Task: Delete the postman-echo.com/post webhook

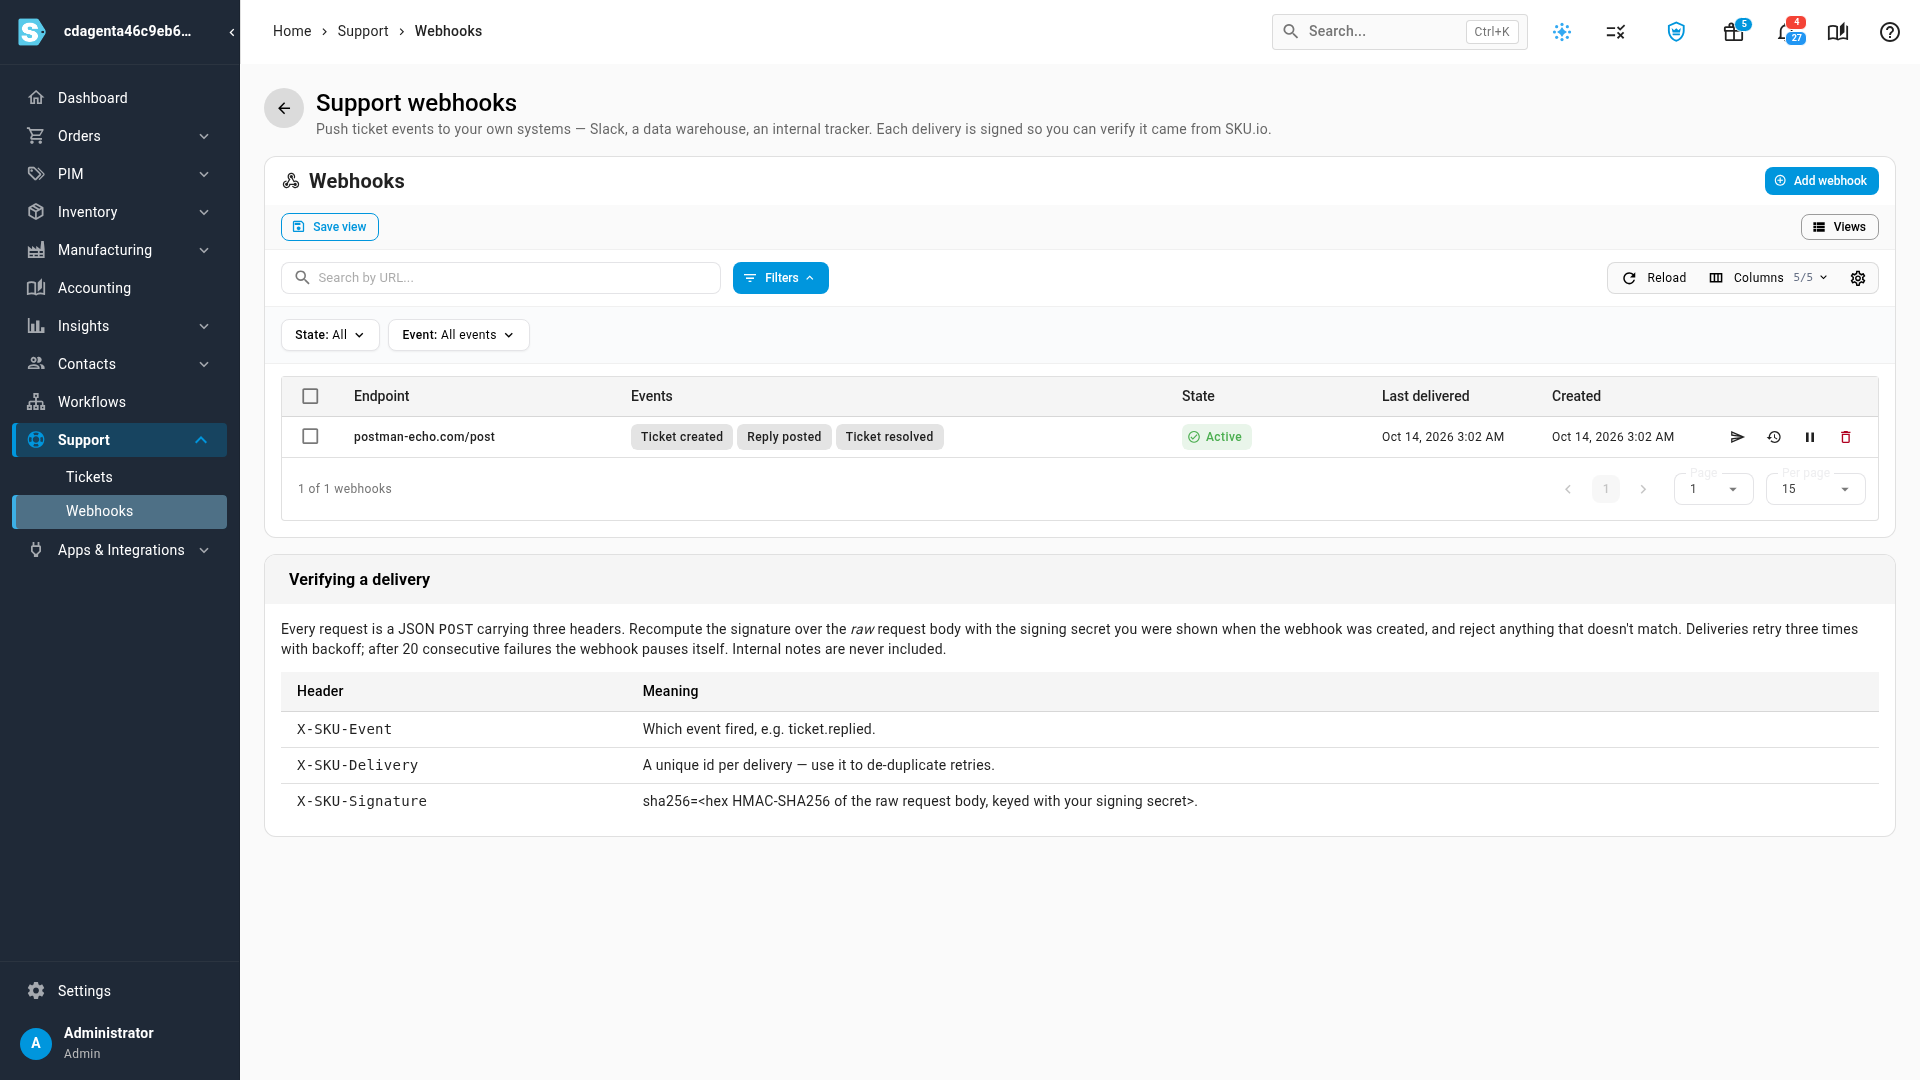Action: (x=1846, y=437)
